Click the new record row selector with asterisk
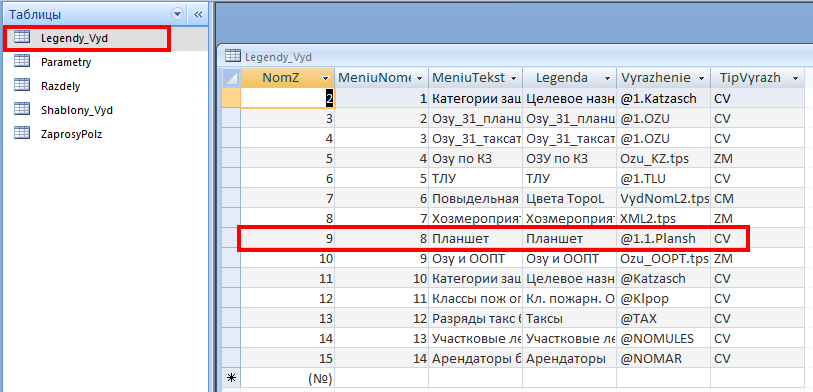This screenshot has height=392, width=813. point(231,378)
